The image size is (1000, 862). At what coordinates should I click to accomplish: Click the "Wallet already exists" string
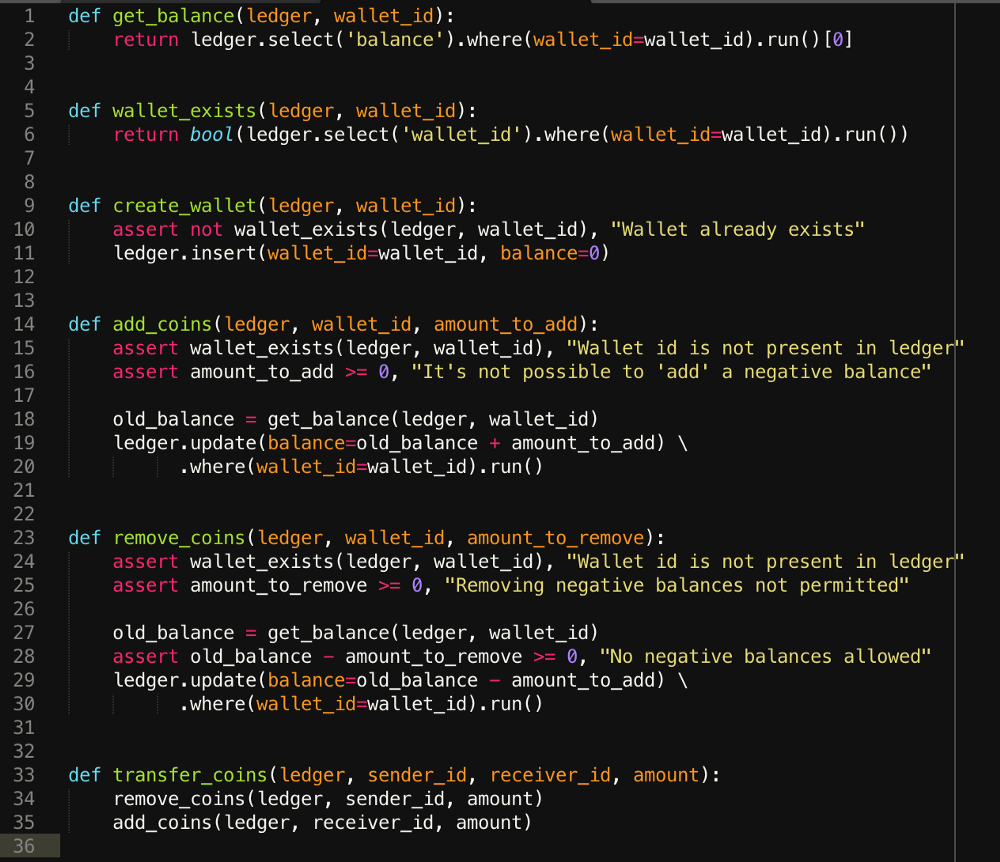point(738,230)
